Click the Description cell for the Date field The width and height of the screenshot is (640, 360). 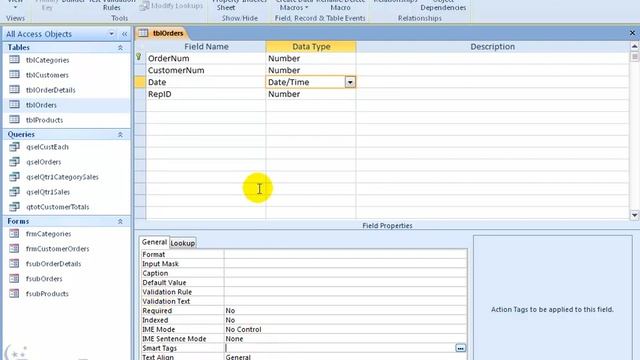(x=492, y=82)
